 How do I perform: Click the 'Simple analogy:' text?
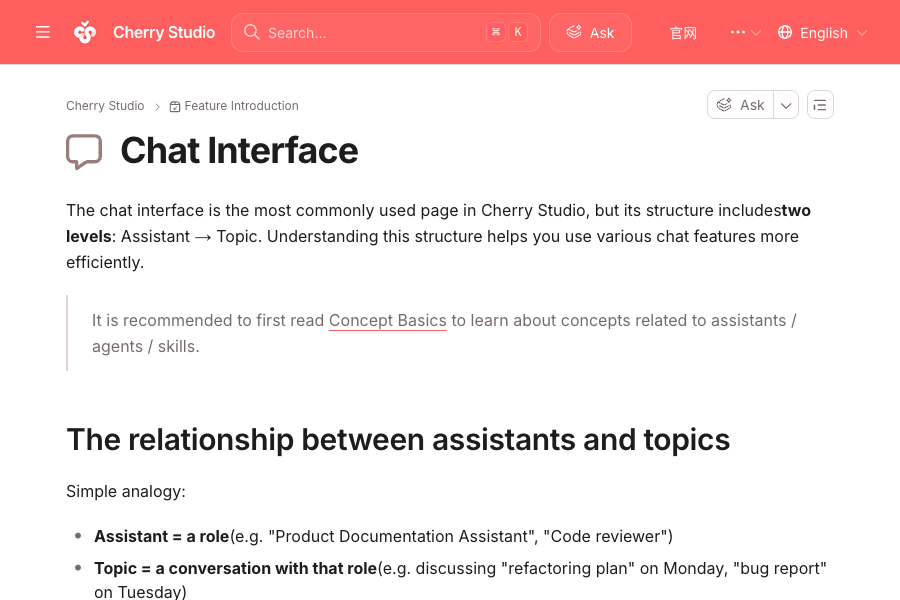126,491
